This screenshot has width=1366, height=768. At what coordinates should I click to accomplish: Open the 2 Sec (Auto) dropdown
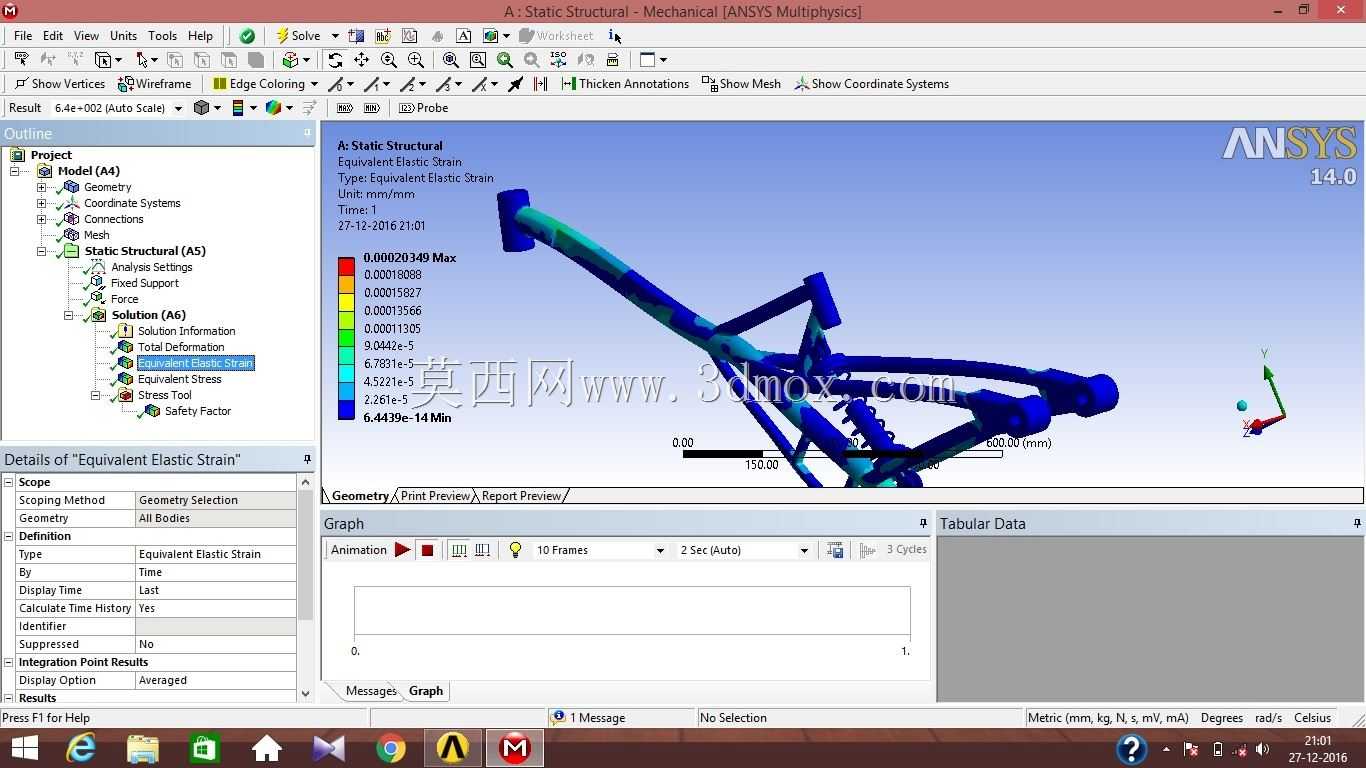pyautogui.click(x=804, y=550)
